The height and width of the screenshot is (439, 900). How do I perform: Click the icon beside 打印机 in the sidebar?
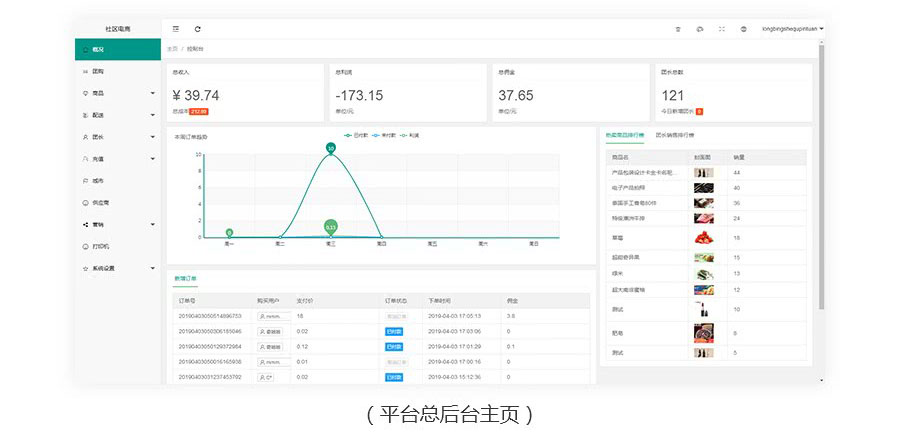(x=86, y=246)
